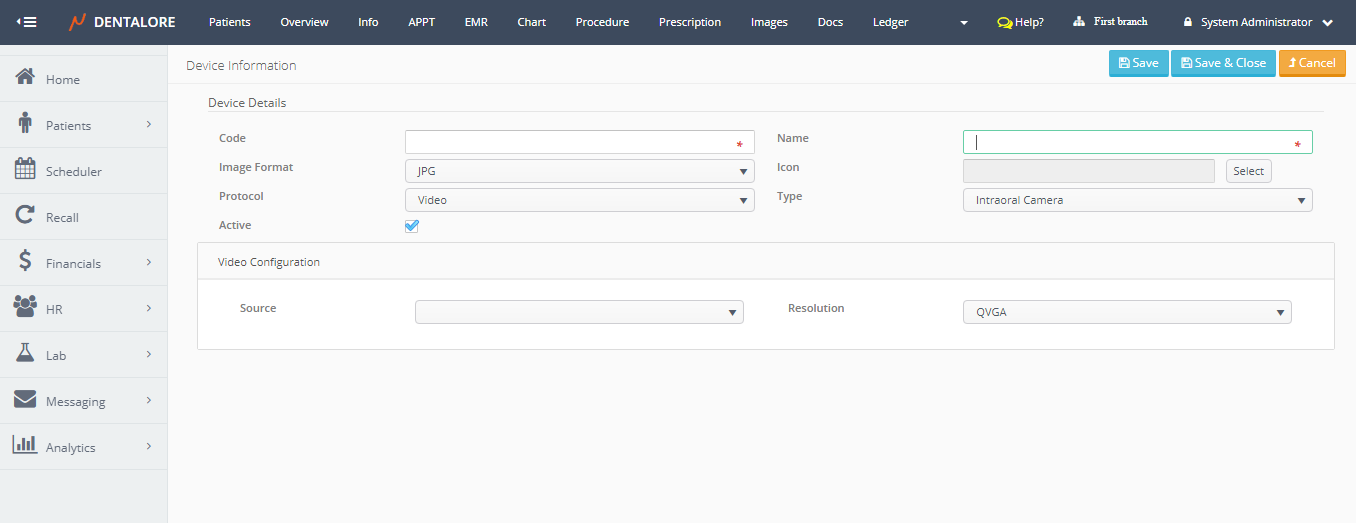The image size is (1356, 523).
Task: Click the Scheduler calendar icon
Action: click(x=26, y=170)
